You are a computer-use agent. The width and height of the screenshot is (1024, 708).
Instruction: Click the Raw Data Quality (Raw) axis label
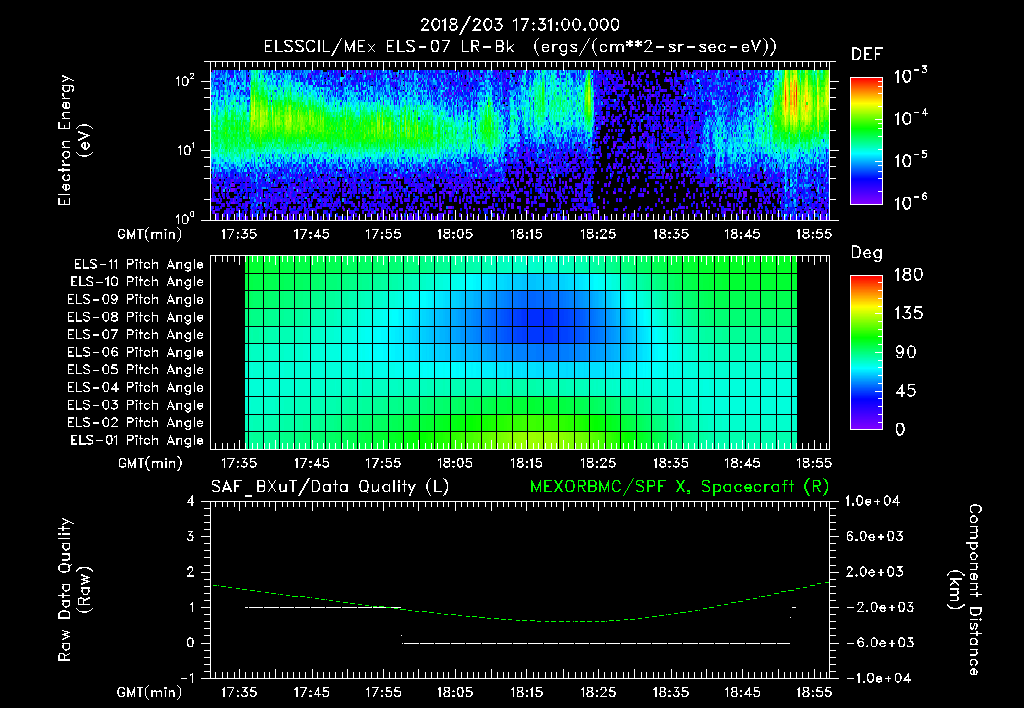74,590
